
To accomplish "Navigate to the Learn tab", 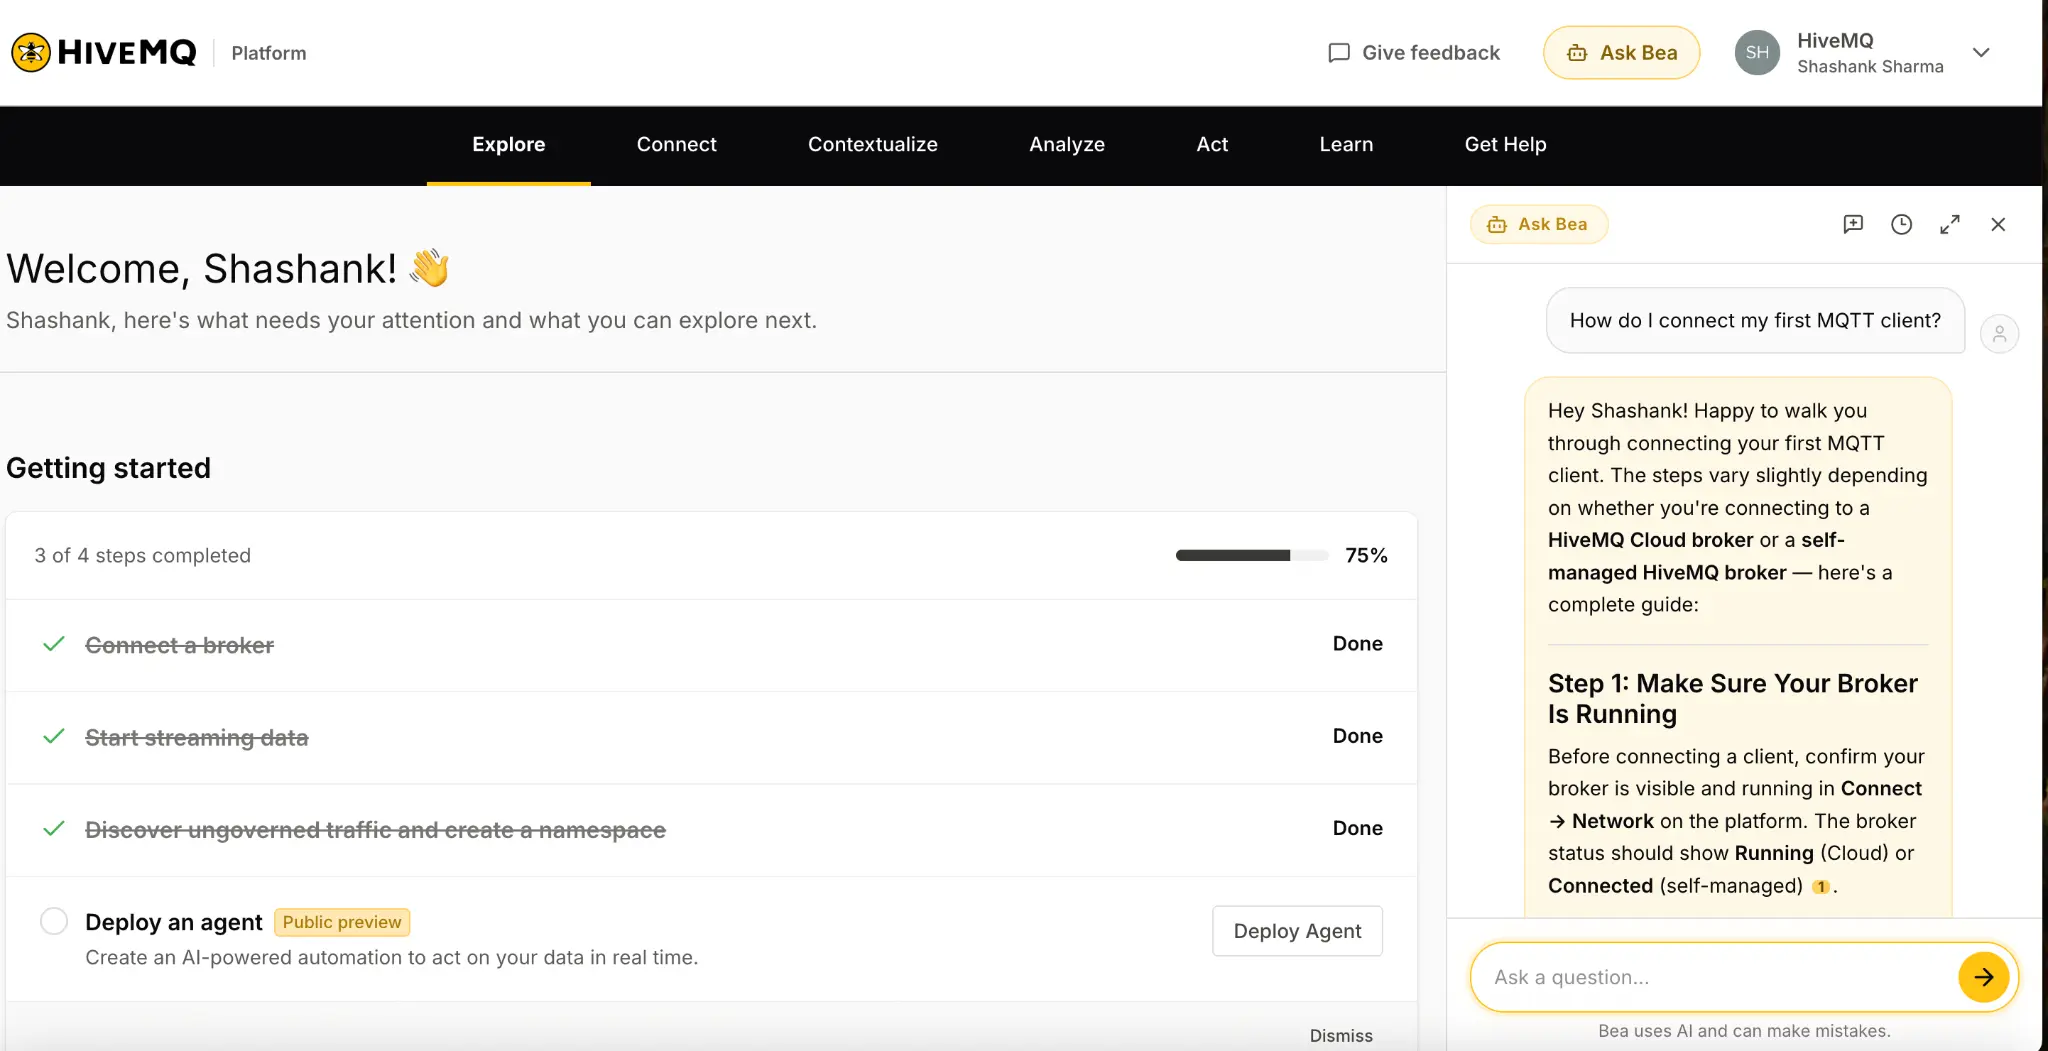I will point(1346,144).
